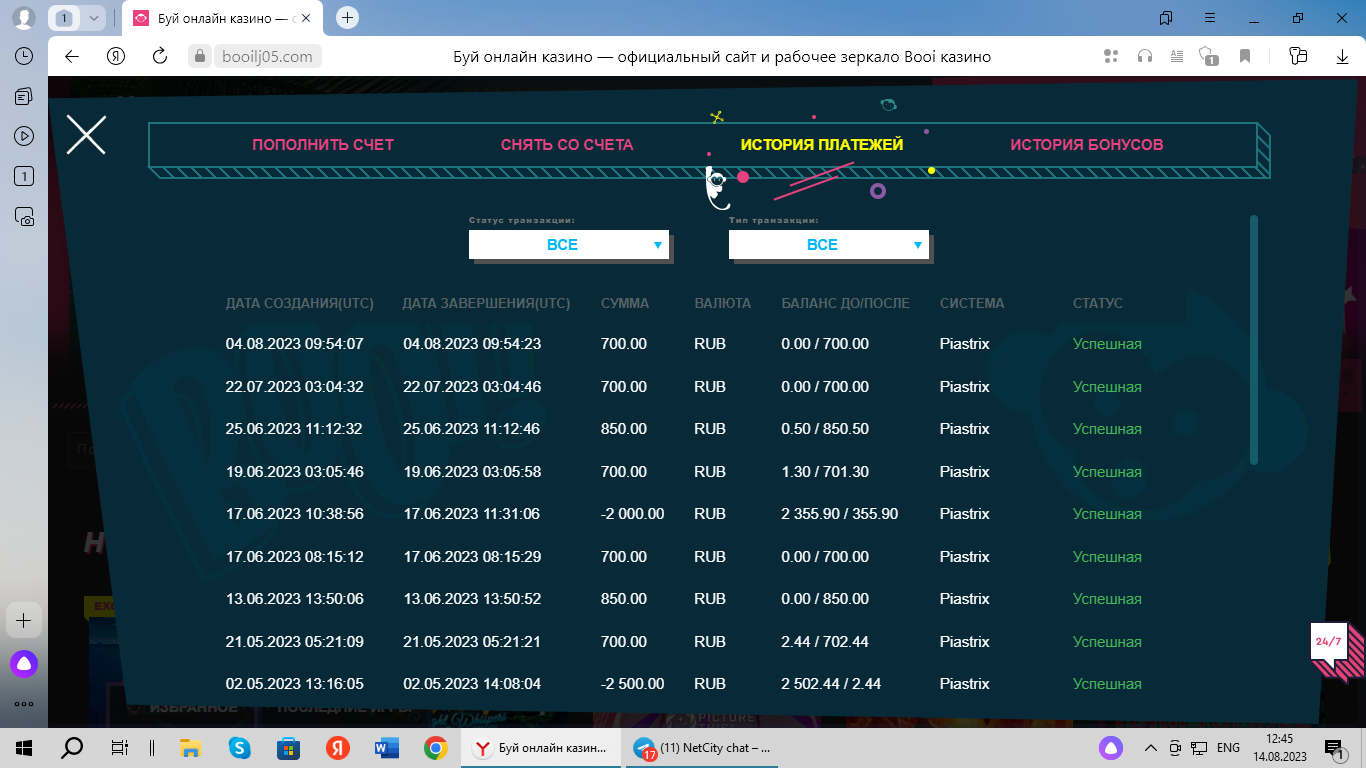
Task: Add a sidebar item with the plus button
Action: [x=24, y=620]
